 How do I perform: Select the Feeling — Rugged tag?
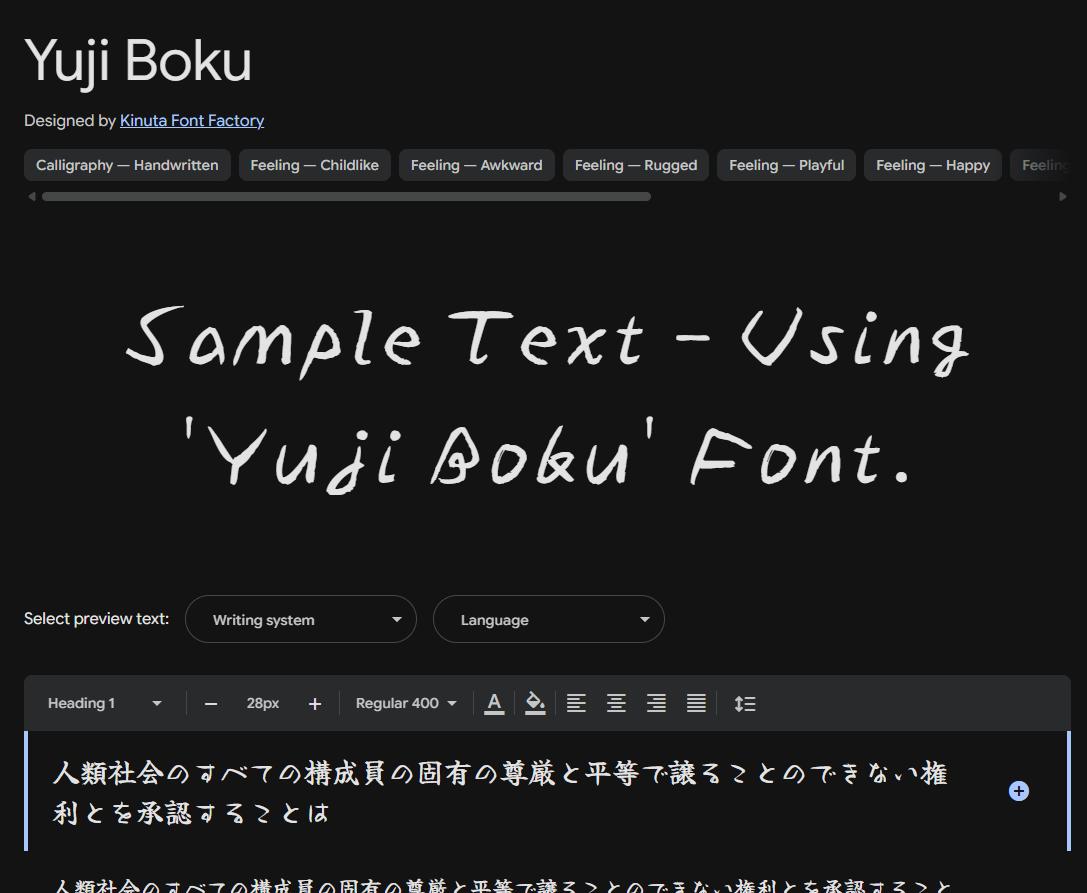click(x=636, y=165)
